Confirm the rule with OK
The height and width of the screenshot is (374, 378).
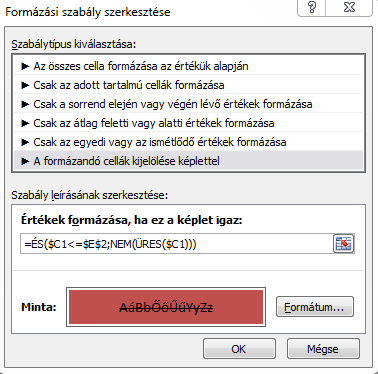(x=239, y=349)
